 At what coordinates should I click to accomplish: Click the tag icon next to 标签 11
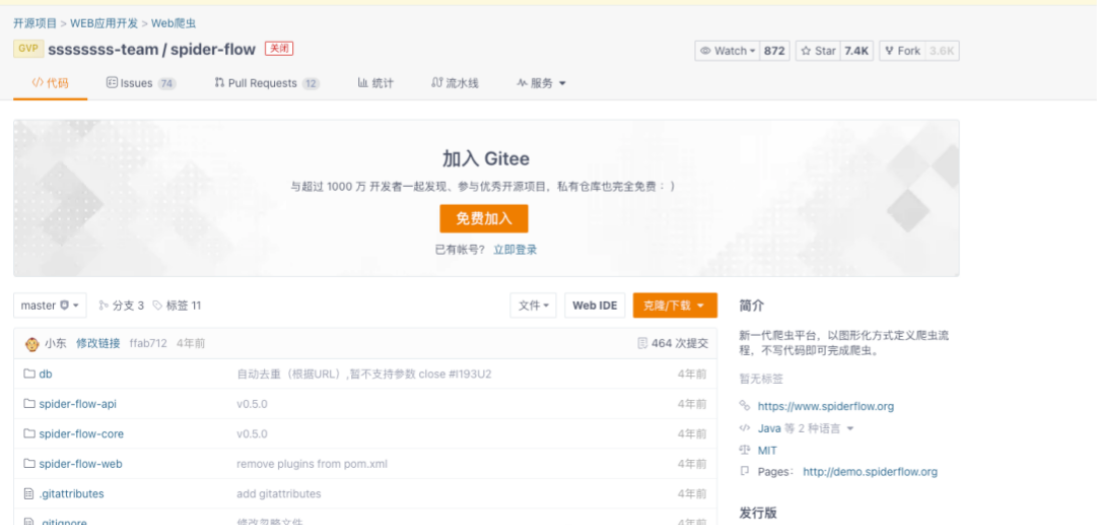click(157, 306)
